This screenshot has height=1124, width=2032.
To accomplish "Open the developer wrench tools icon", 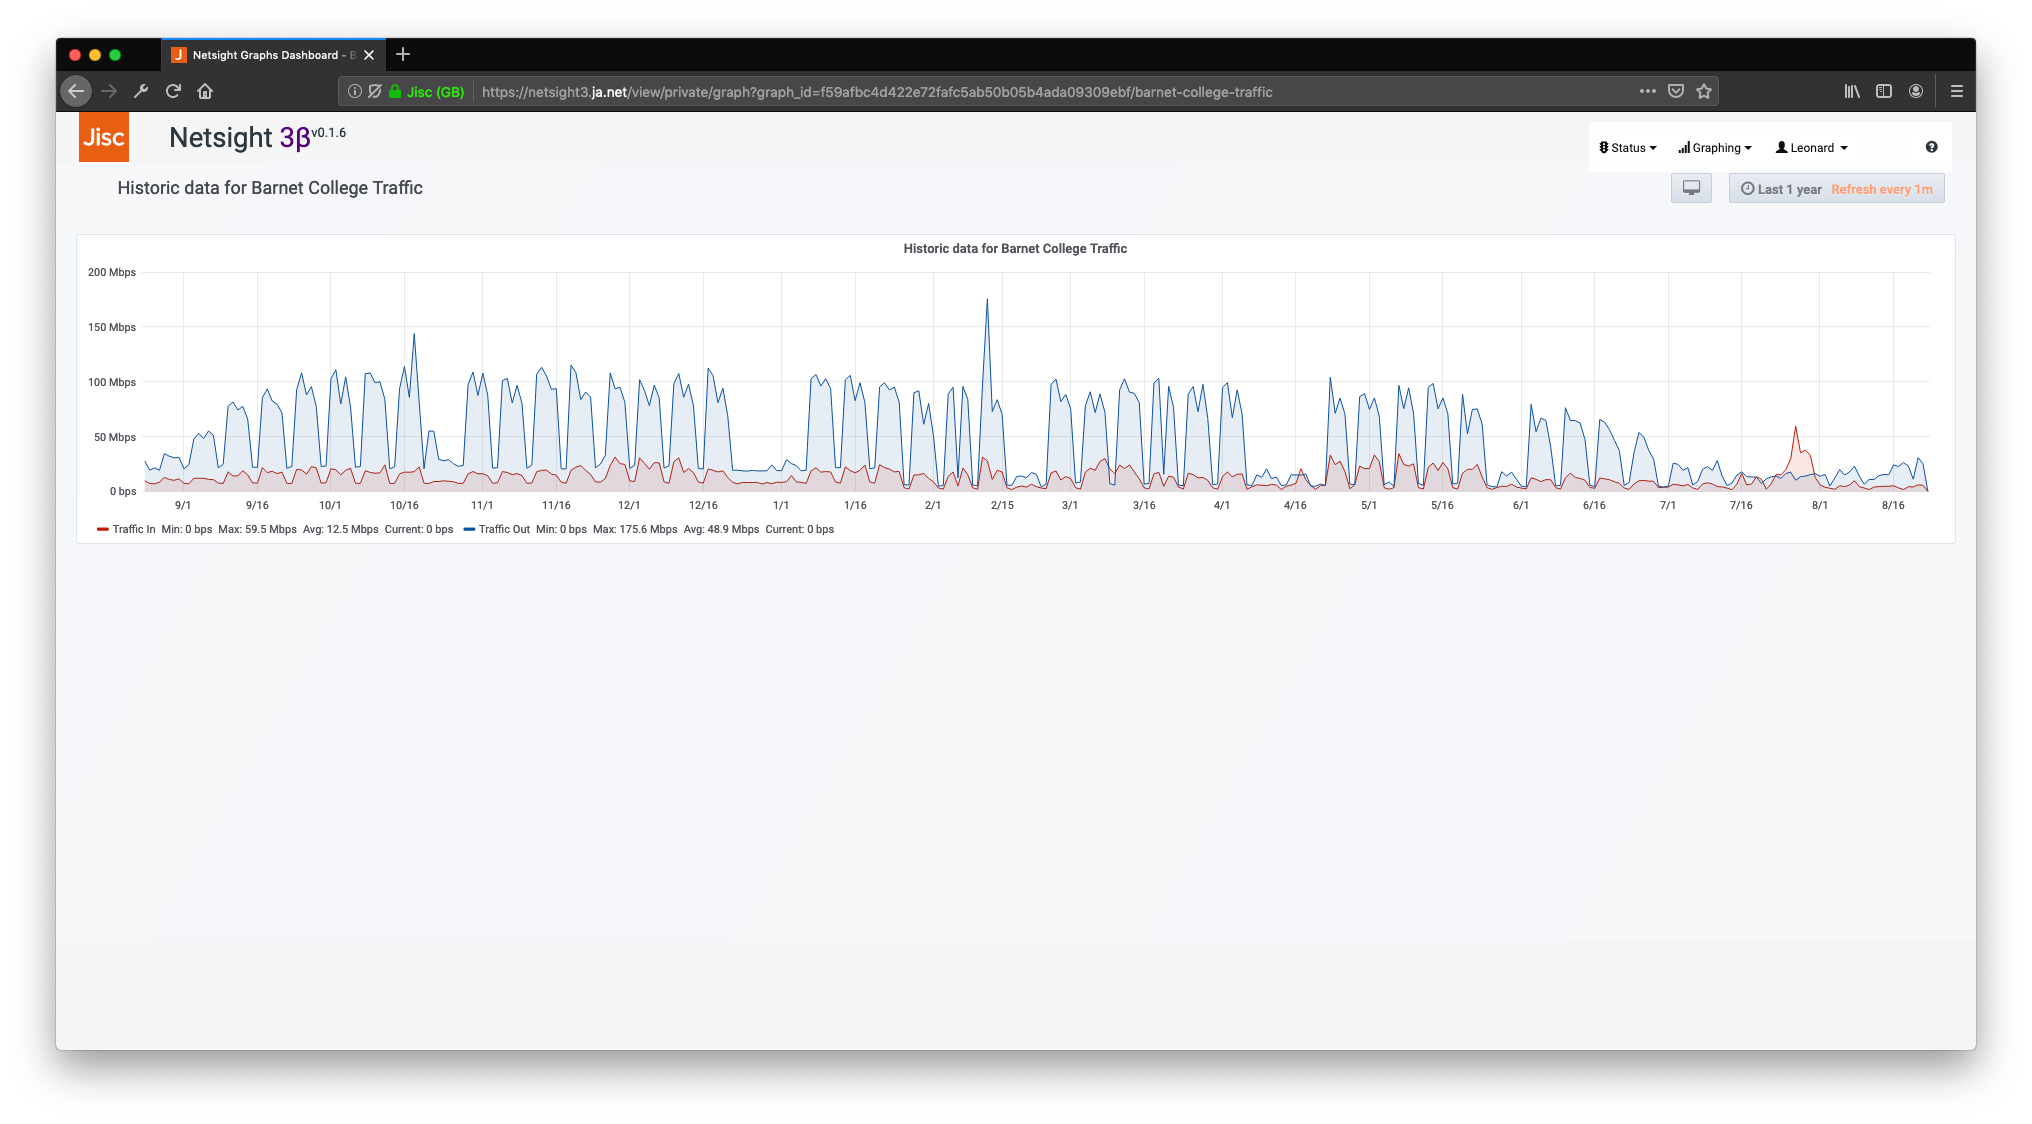I will click(x=141, y=91).
